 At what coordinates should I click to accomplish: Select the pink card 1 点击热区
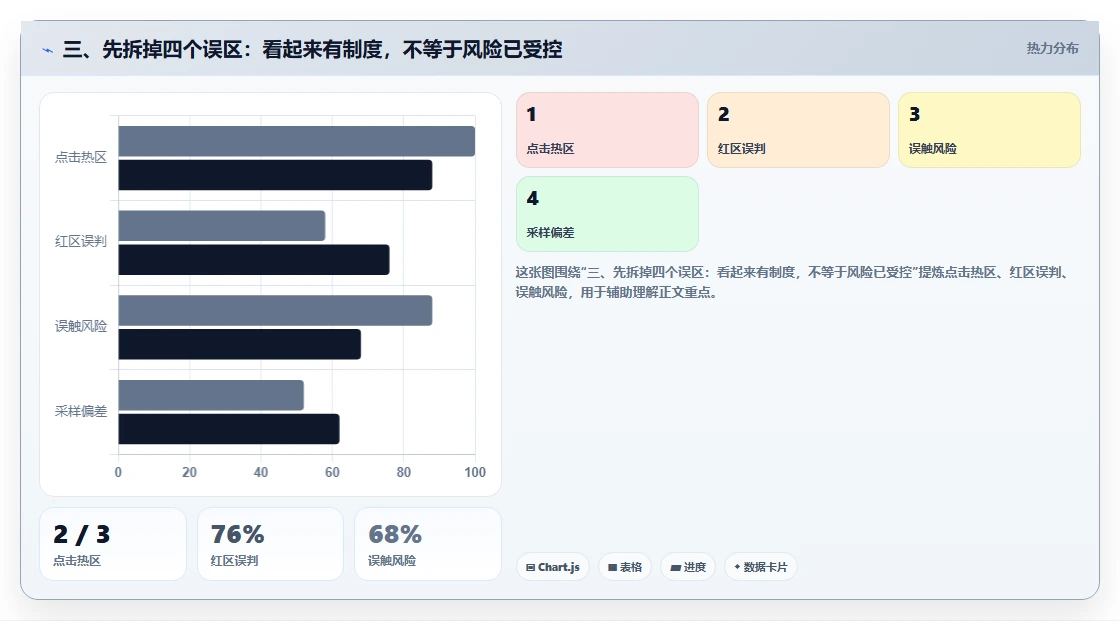pos(607,130)
